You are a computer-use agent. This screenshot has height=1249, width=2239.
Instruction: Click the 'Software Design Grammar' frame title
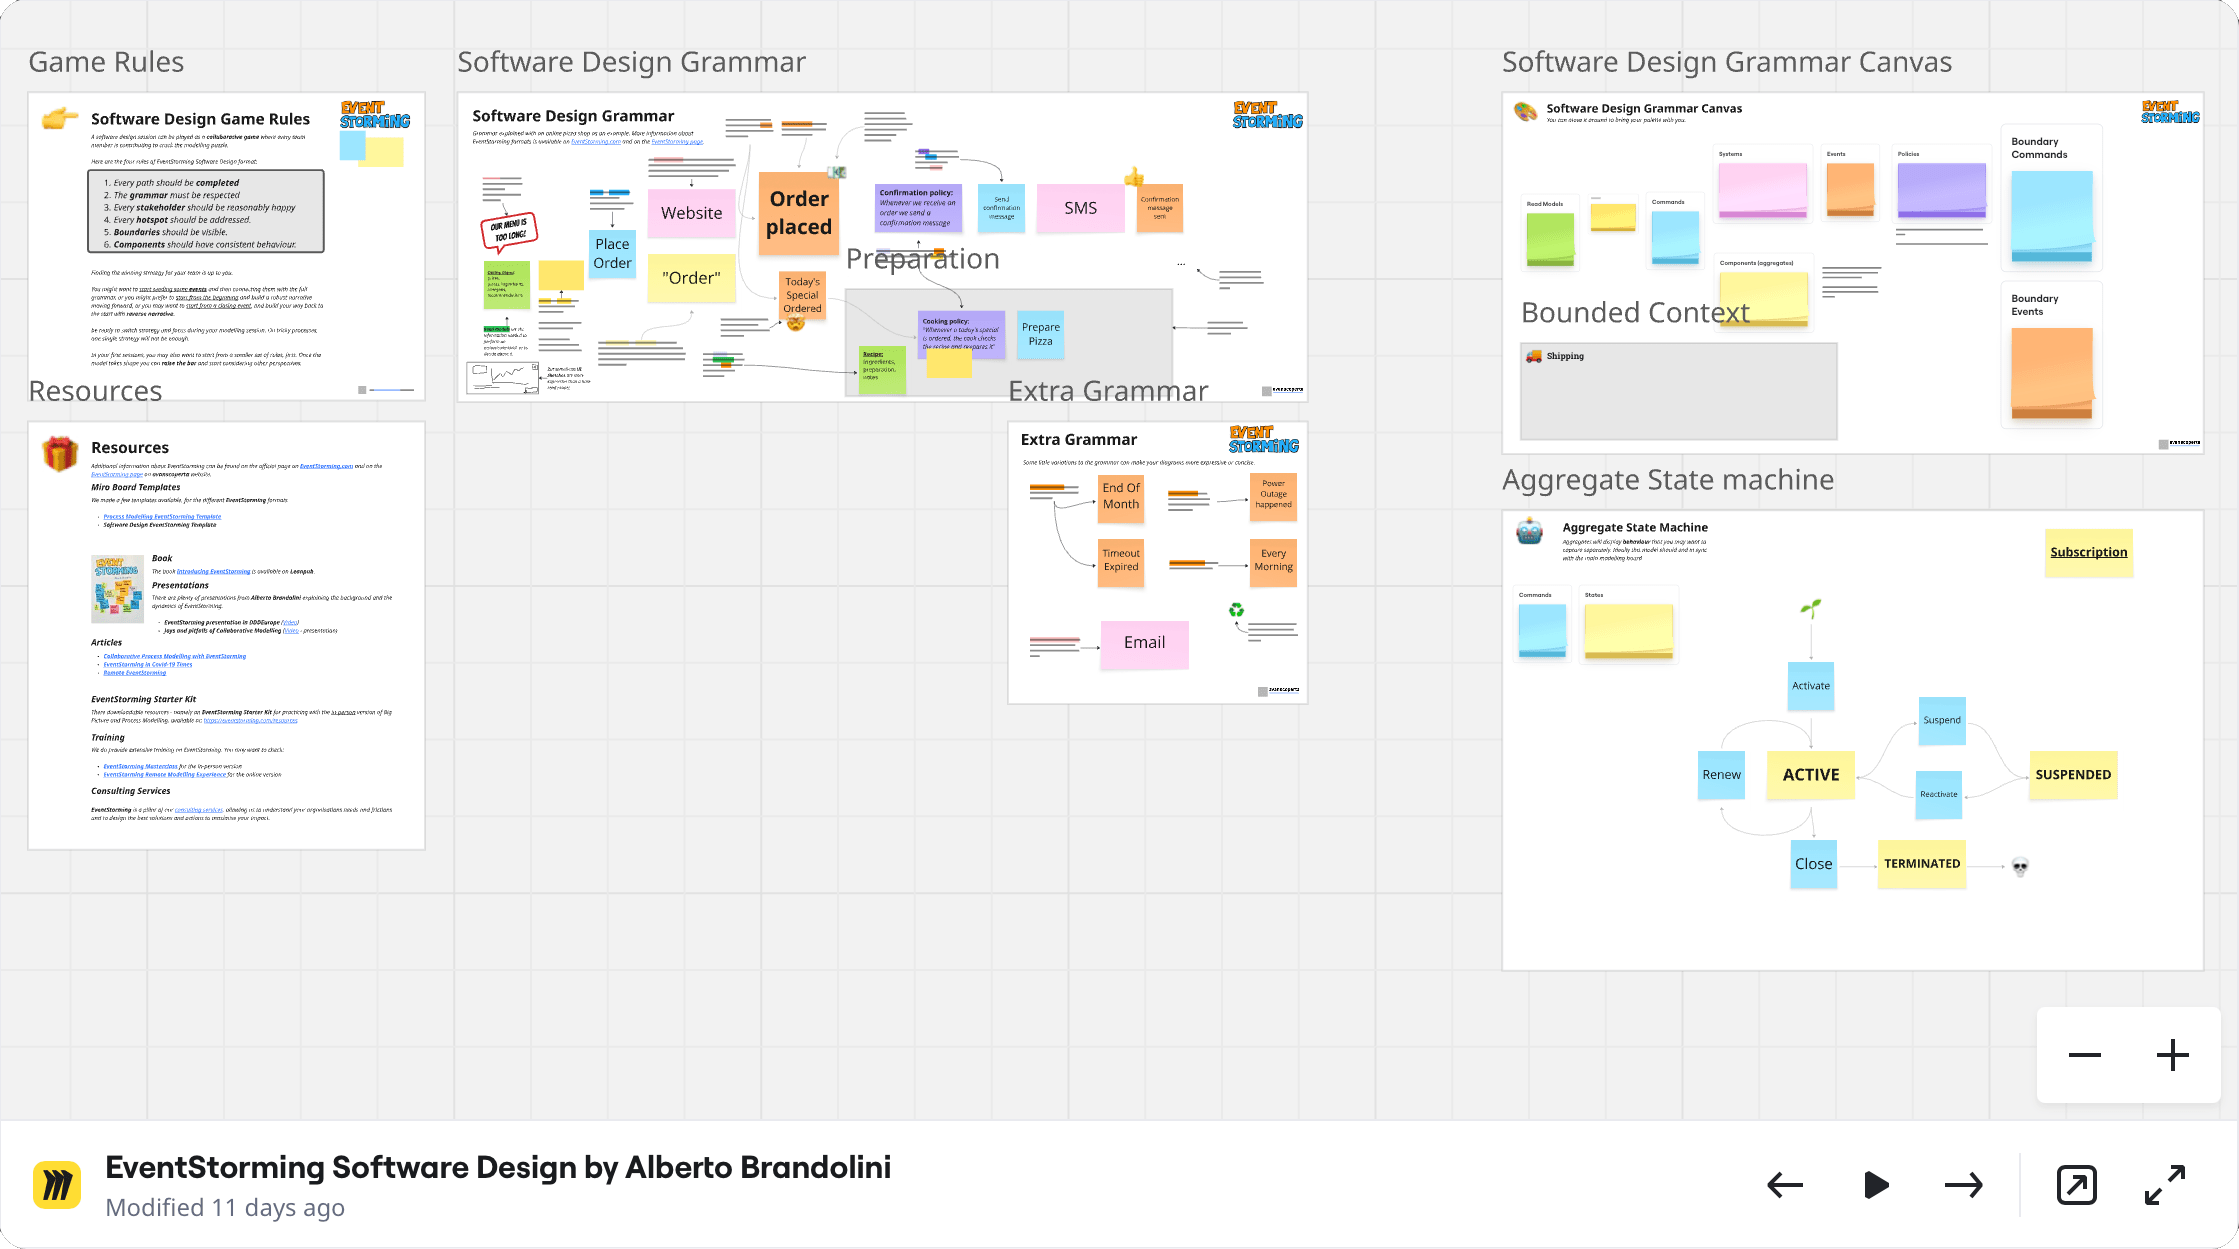631,62
